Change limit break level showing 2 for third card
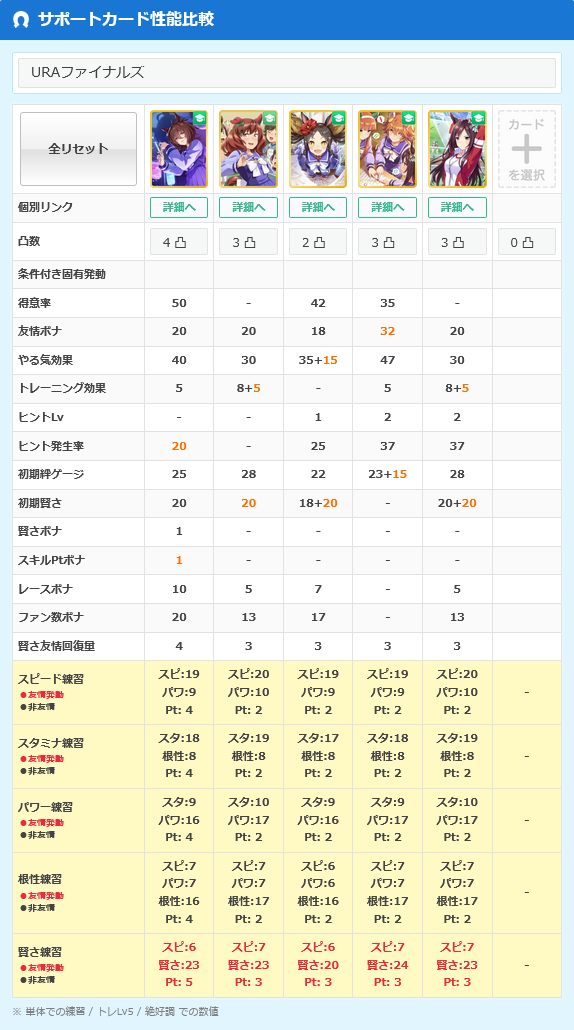 (318, 242)
